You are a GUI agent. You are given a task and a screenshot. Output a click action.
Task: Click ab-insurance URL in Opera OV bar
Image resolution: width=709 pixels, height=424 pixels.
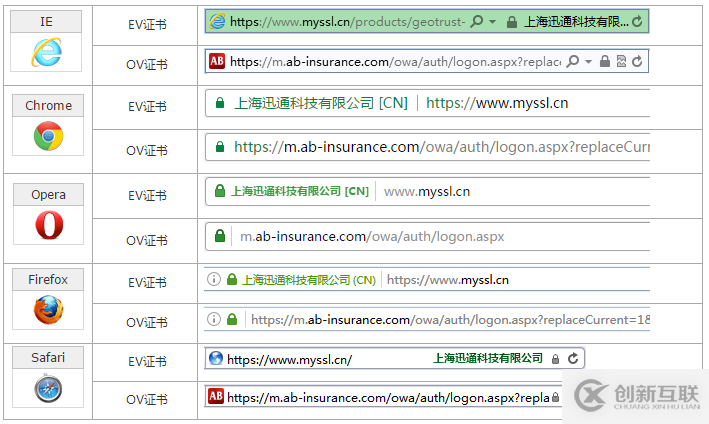[x=372, y=236]
